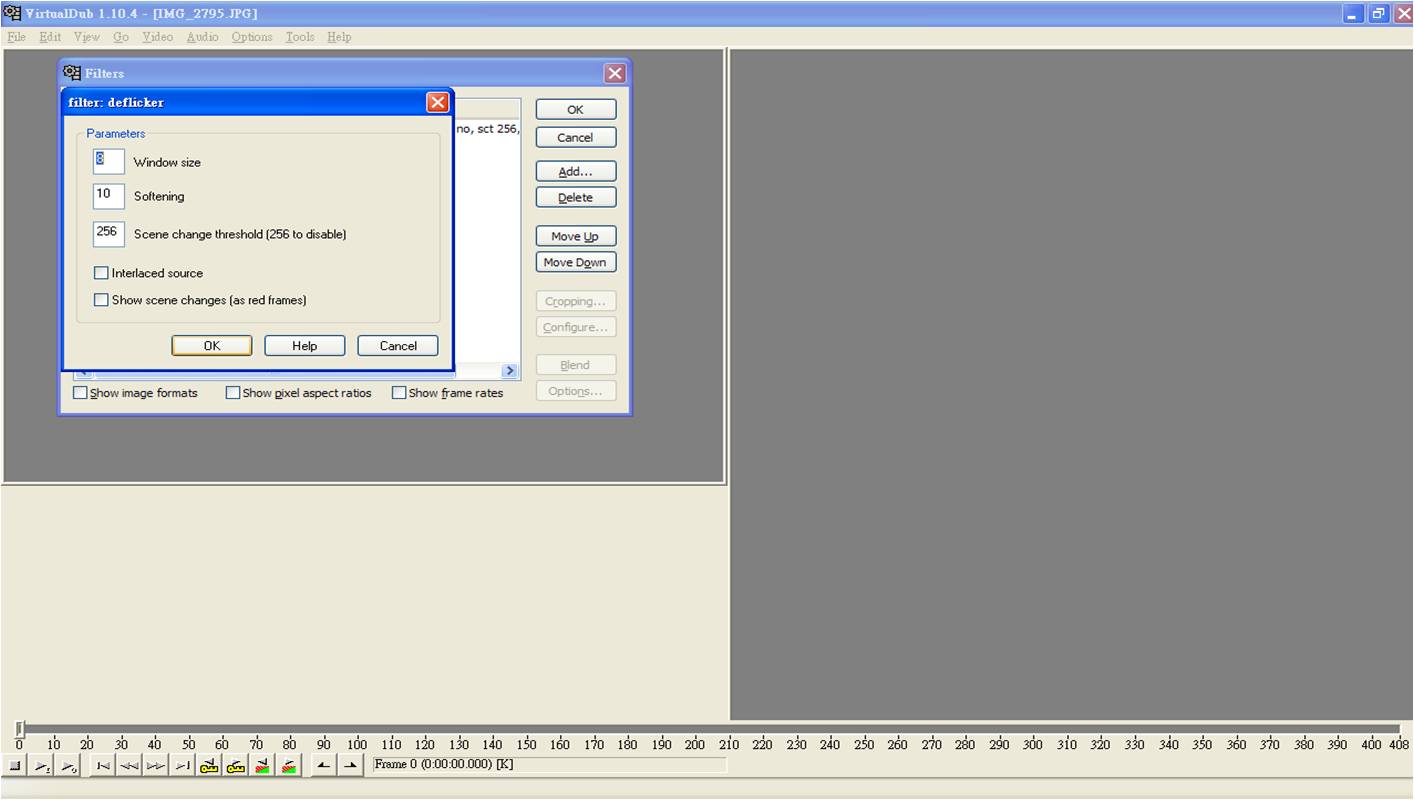
Task: Open the File menu
Action: tap(16, 37)
